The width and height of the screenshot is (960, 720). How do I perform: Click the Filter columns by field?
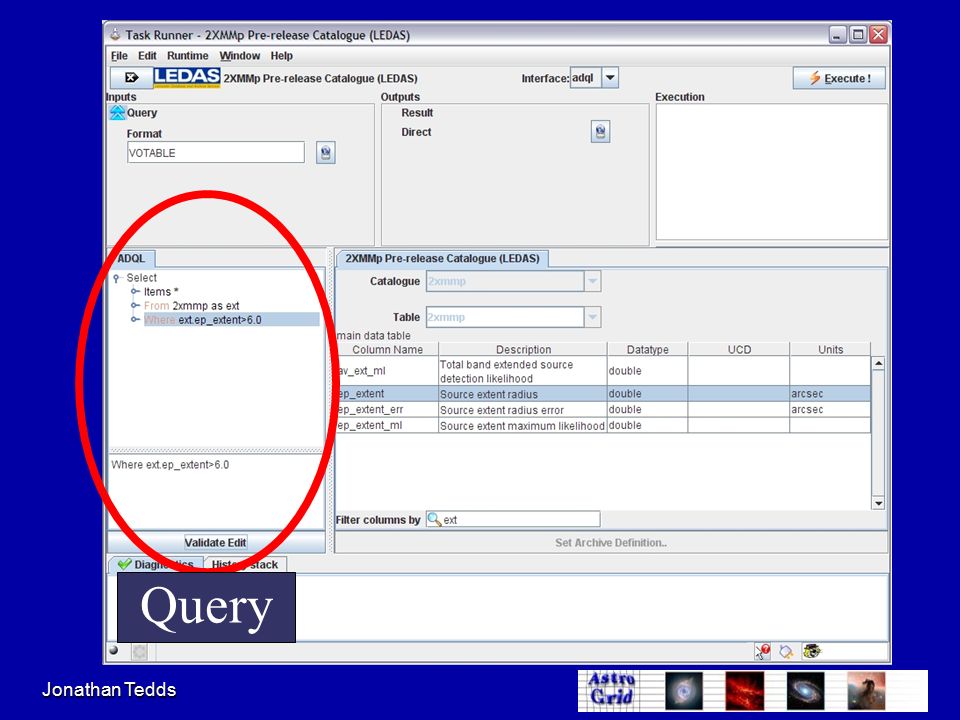pos(513,519)
